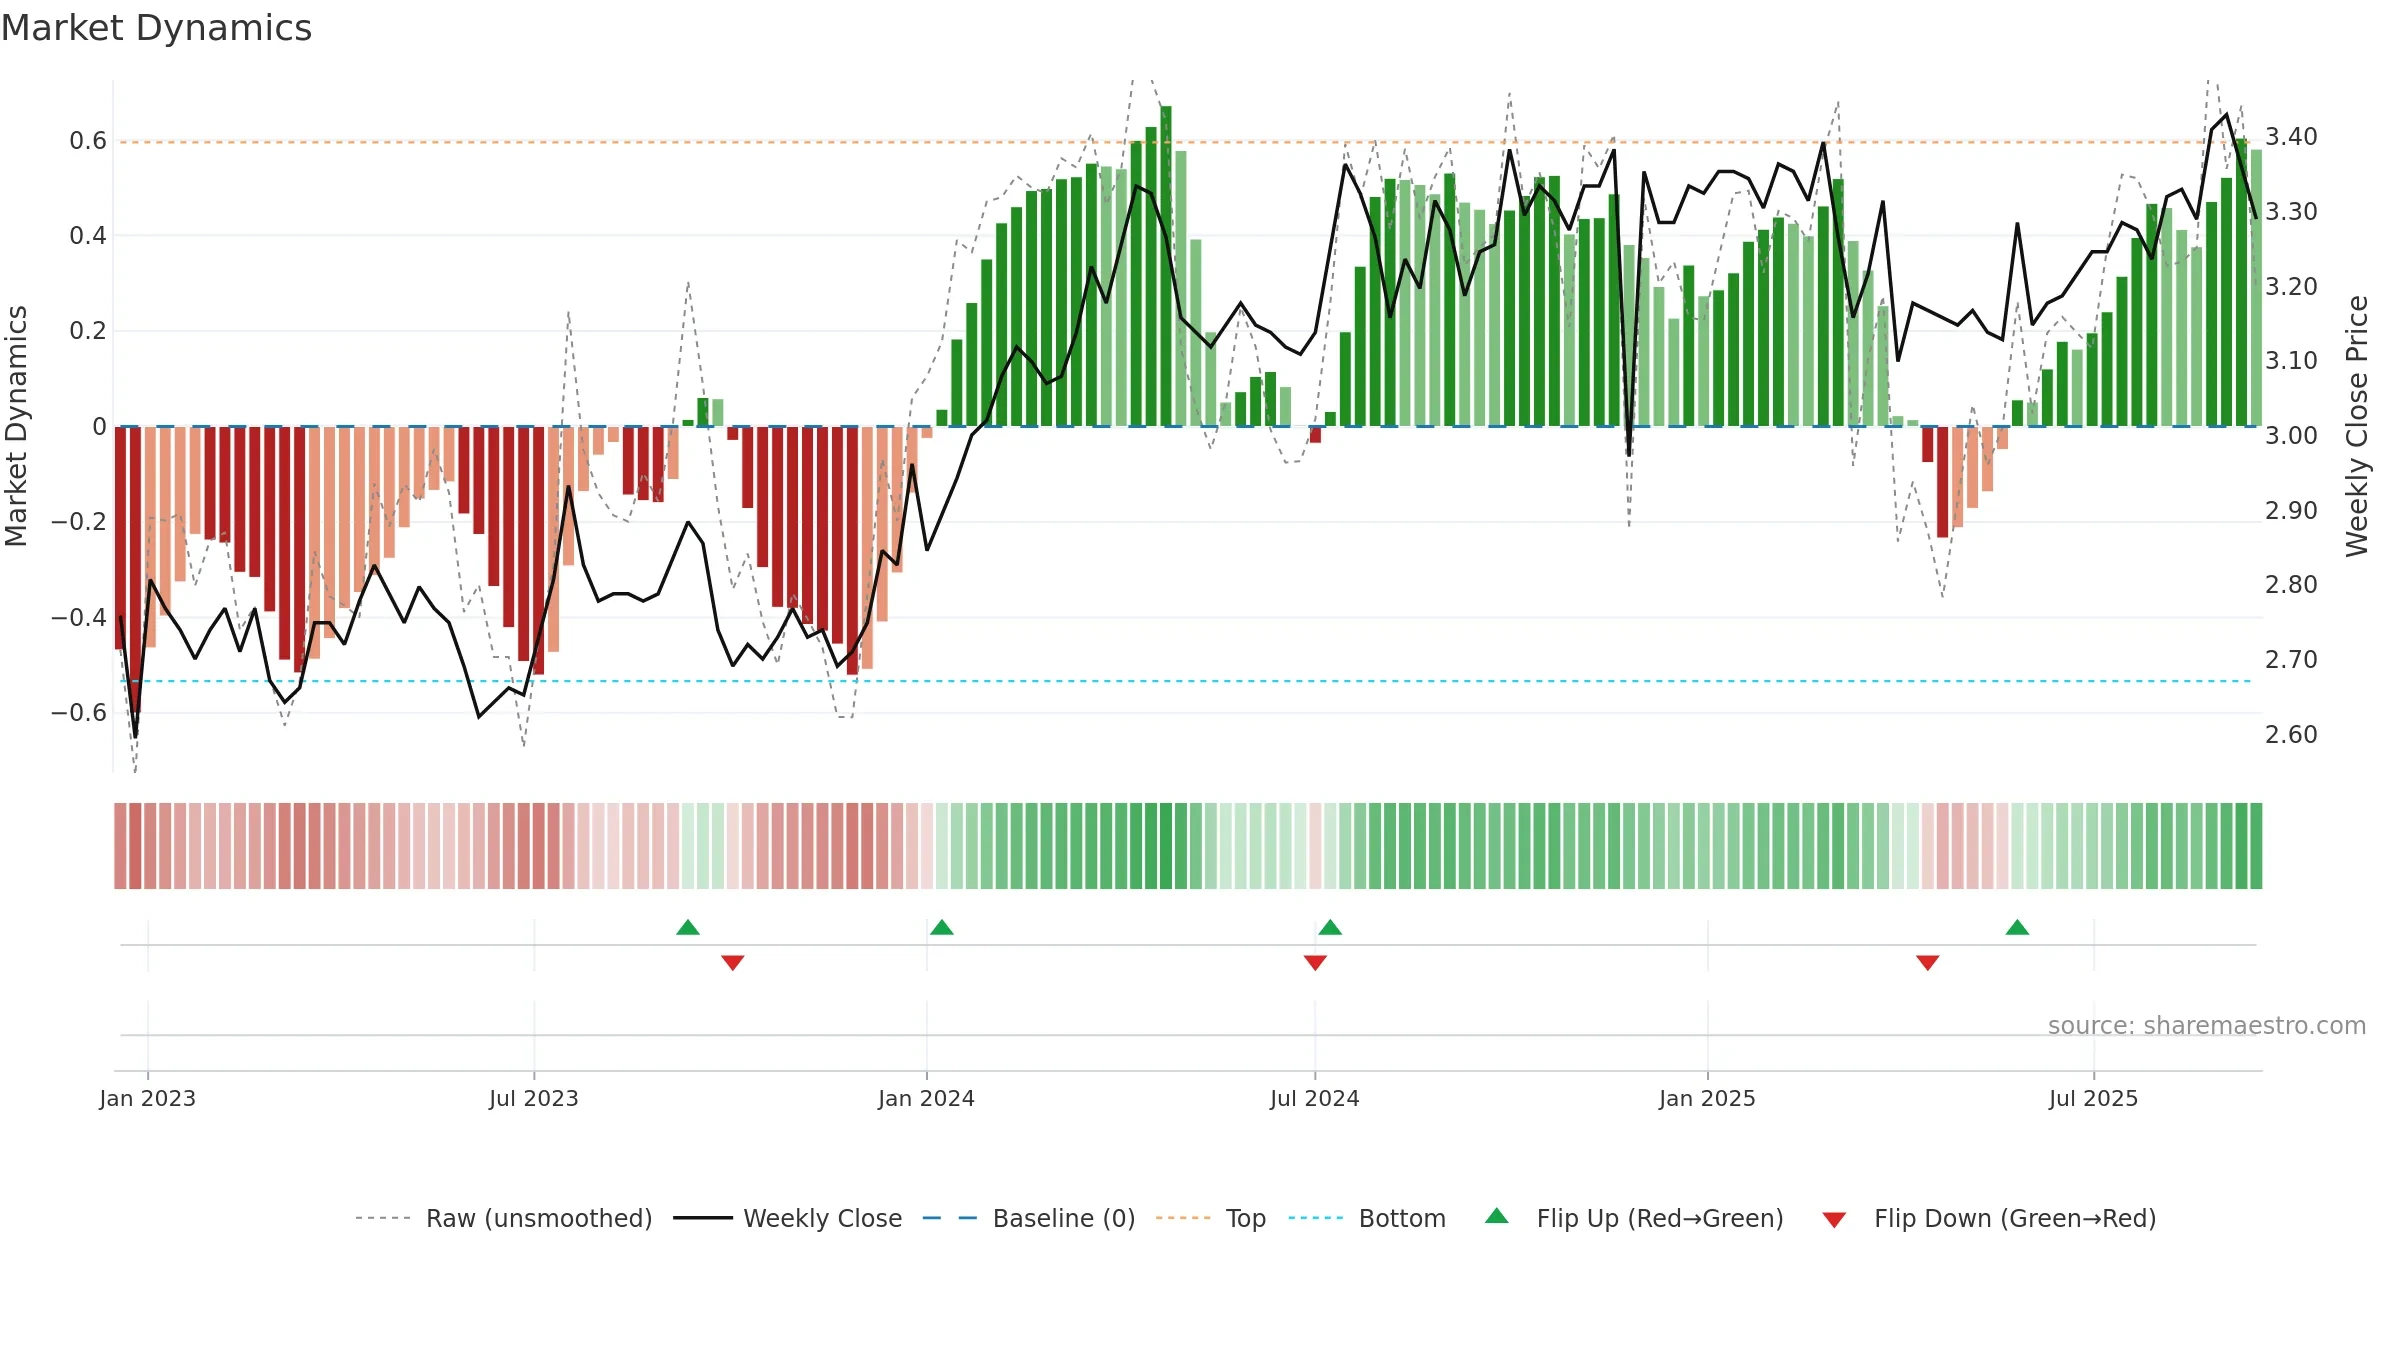Click the green flip-up marker at Jan 2024

tap(942, 927)
